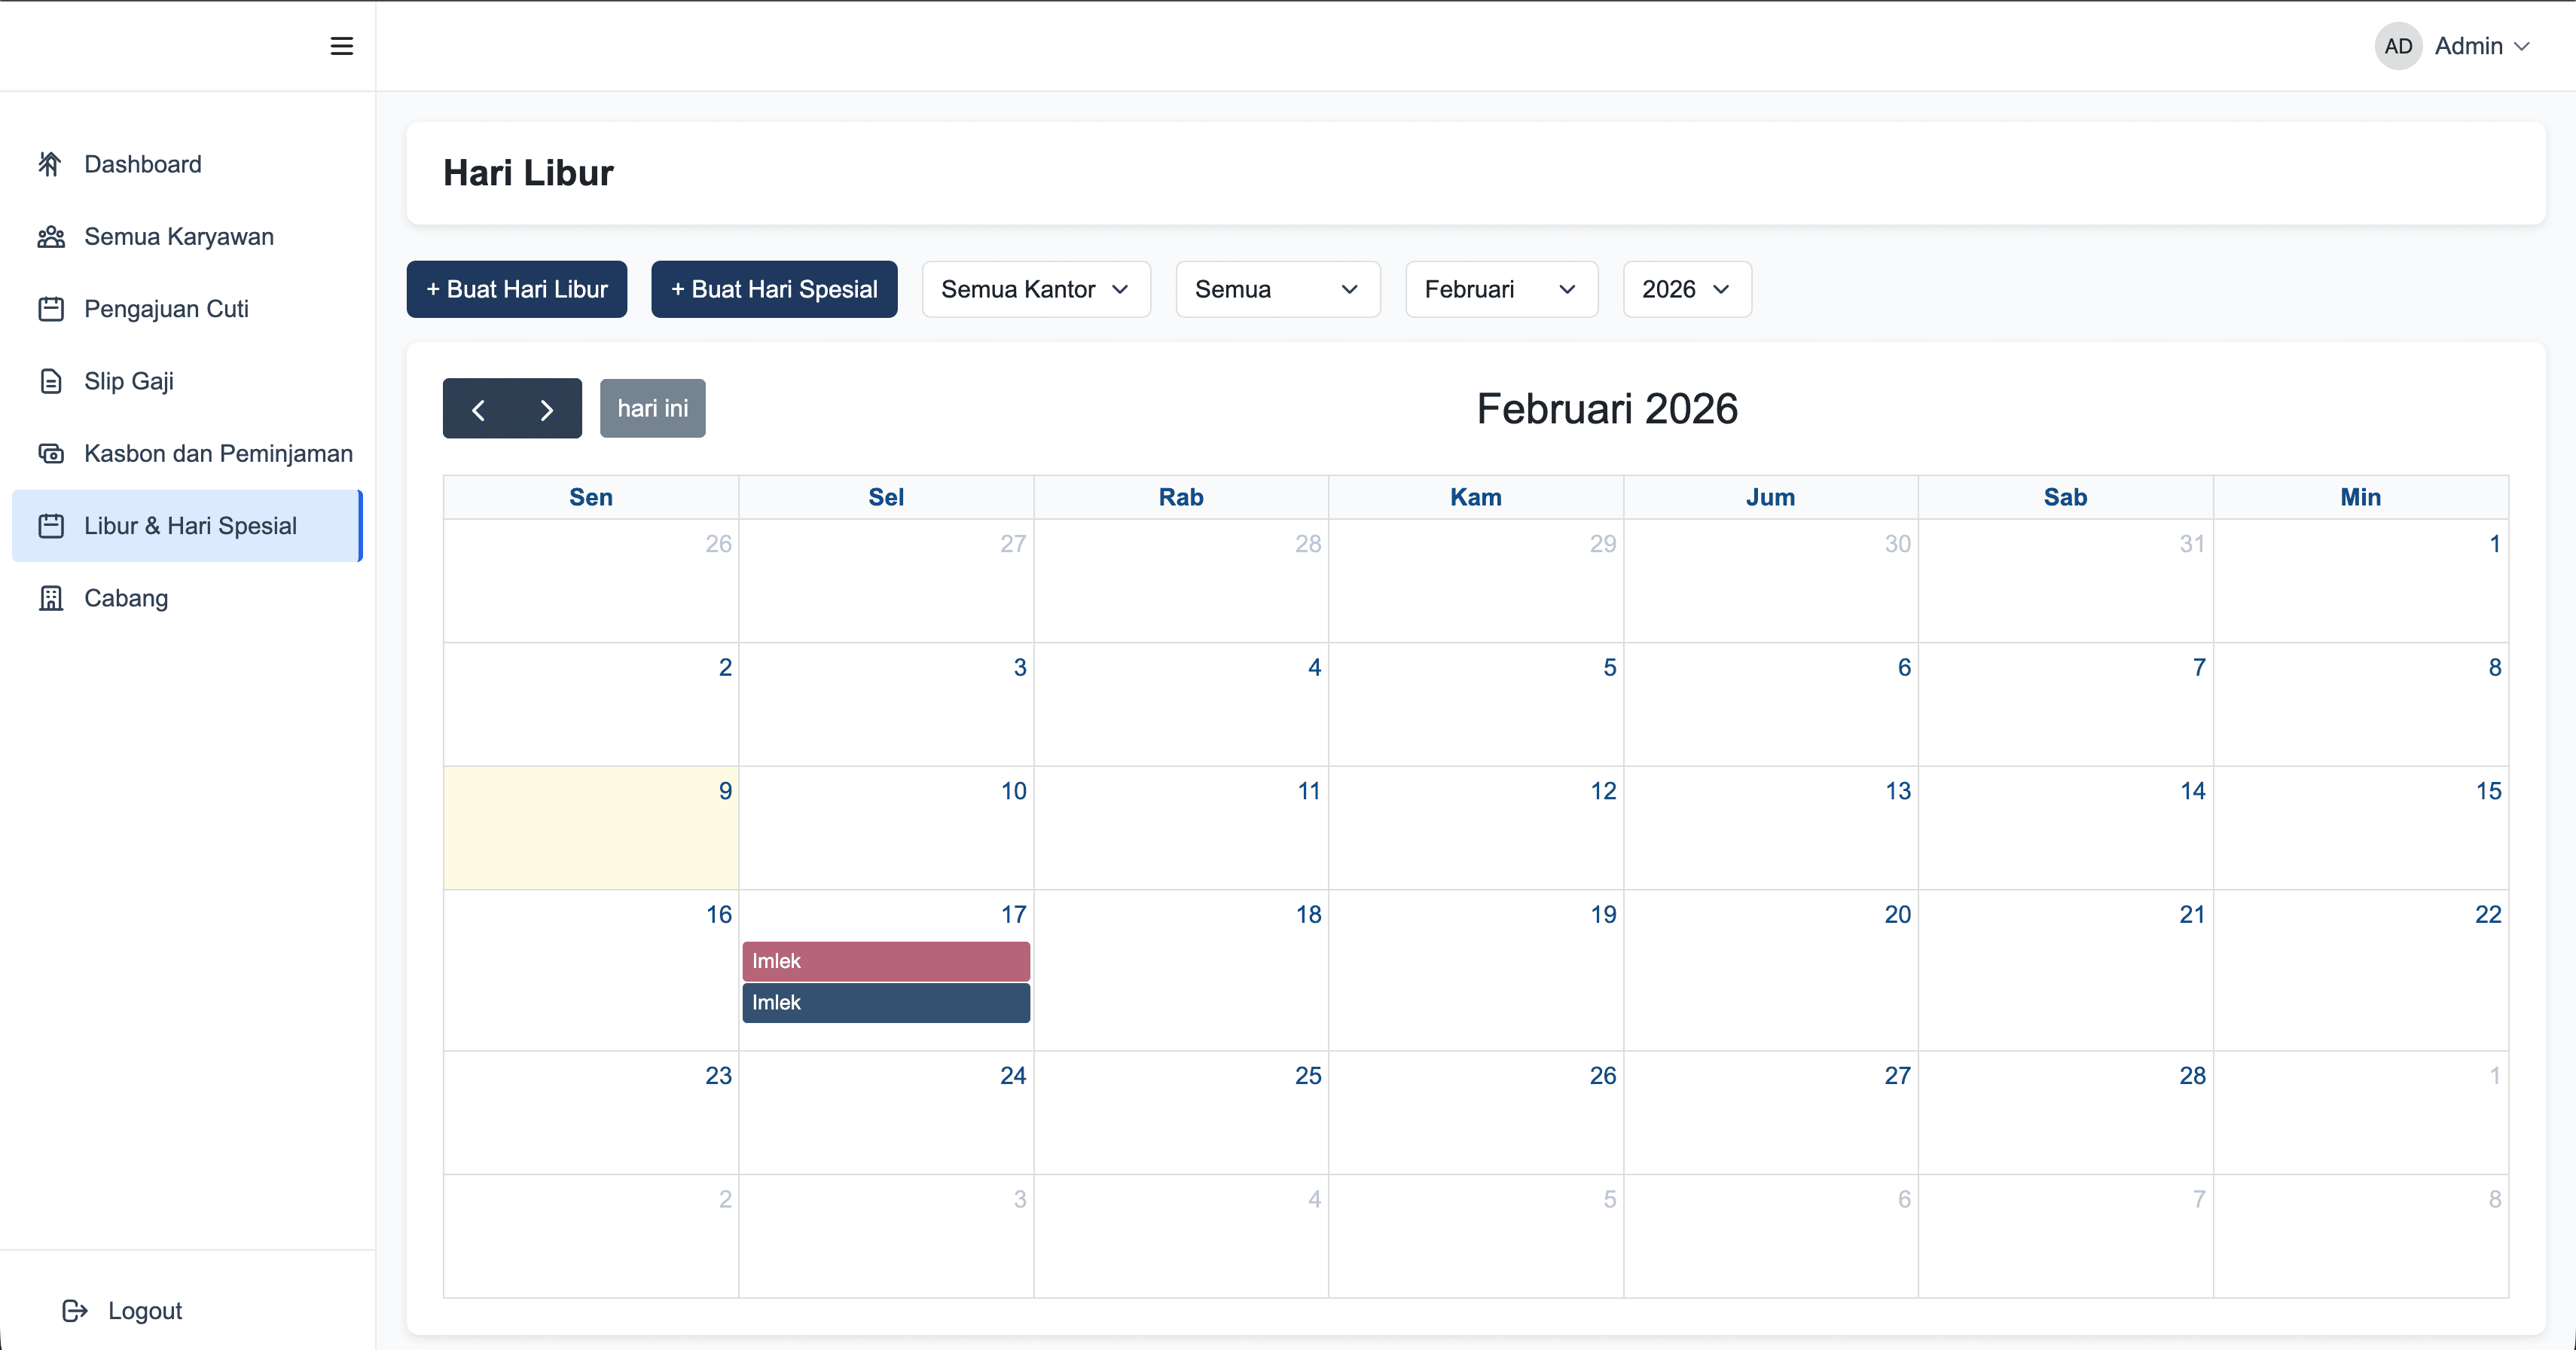Jump to today using the hari ini button
Viewport: 2576px width, 1350px height.
coord(652,408)
